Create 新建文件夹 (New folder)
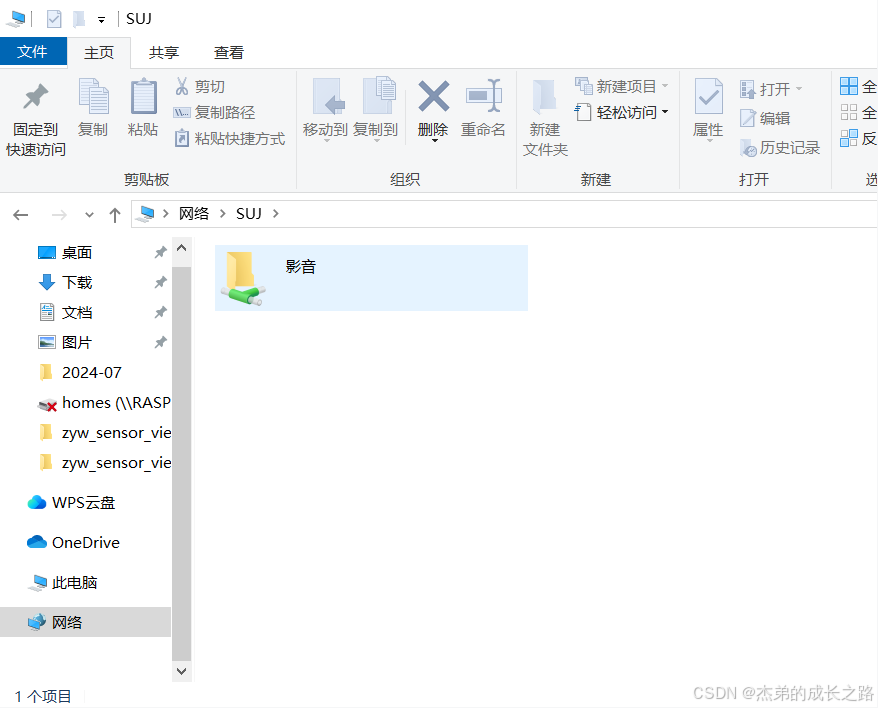 (545, 119)
